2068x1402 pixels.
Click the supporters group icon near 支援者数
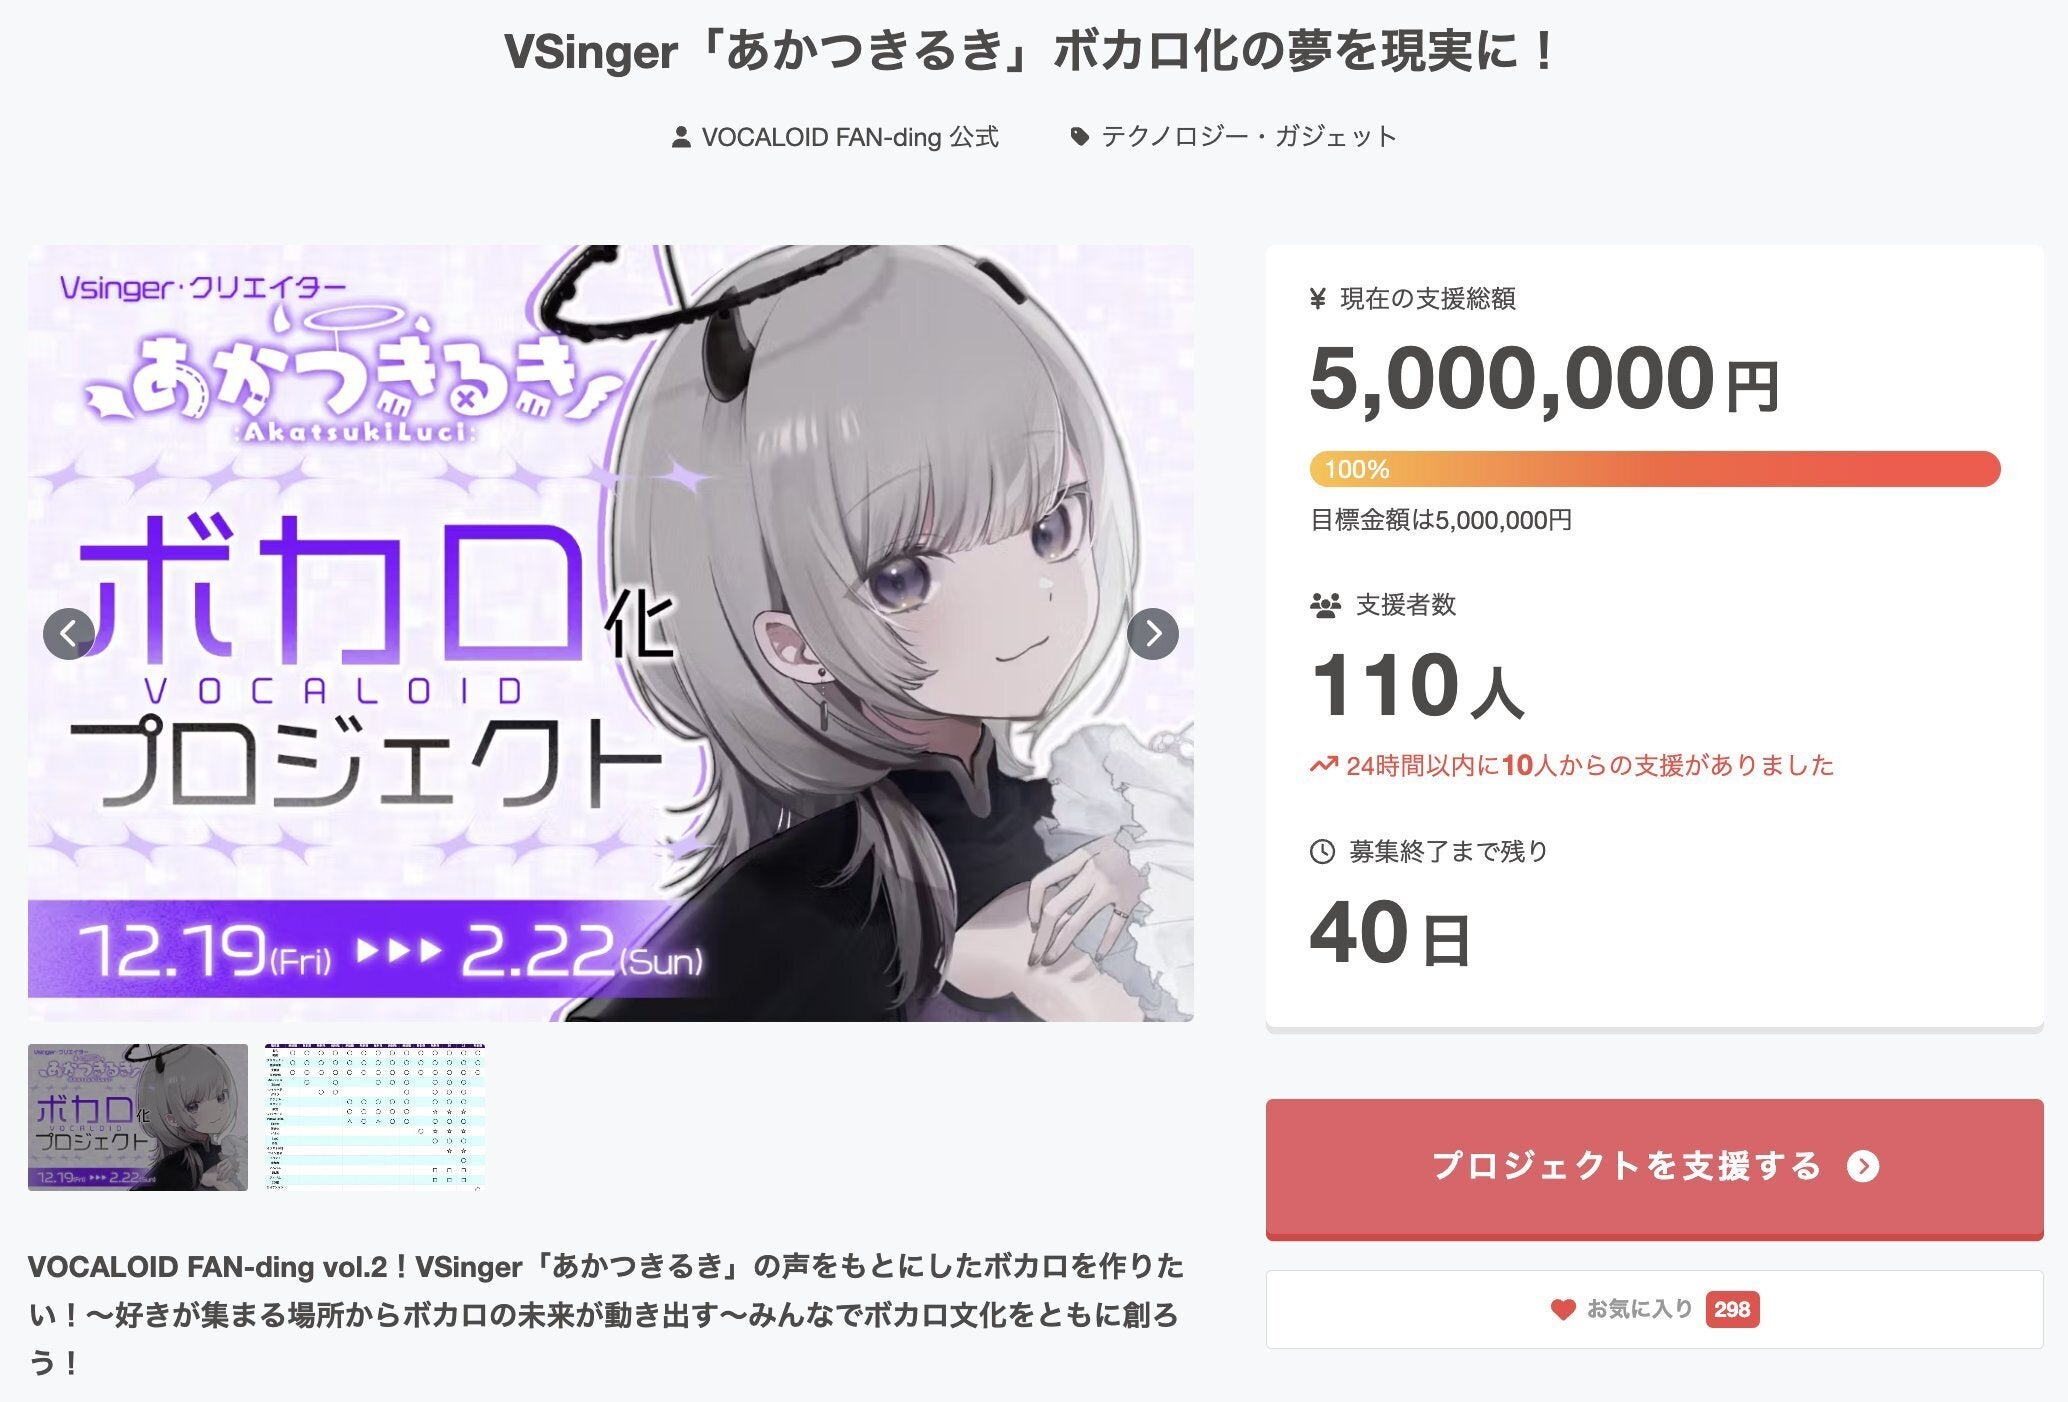1325,605
